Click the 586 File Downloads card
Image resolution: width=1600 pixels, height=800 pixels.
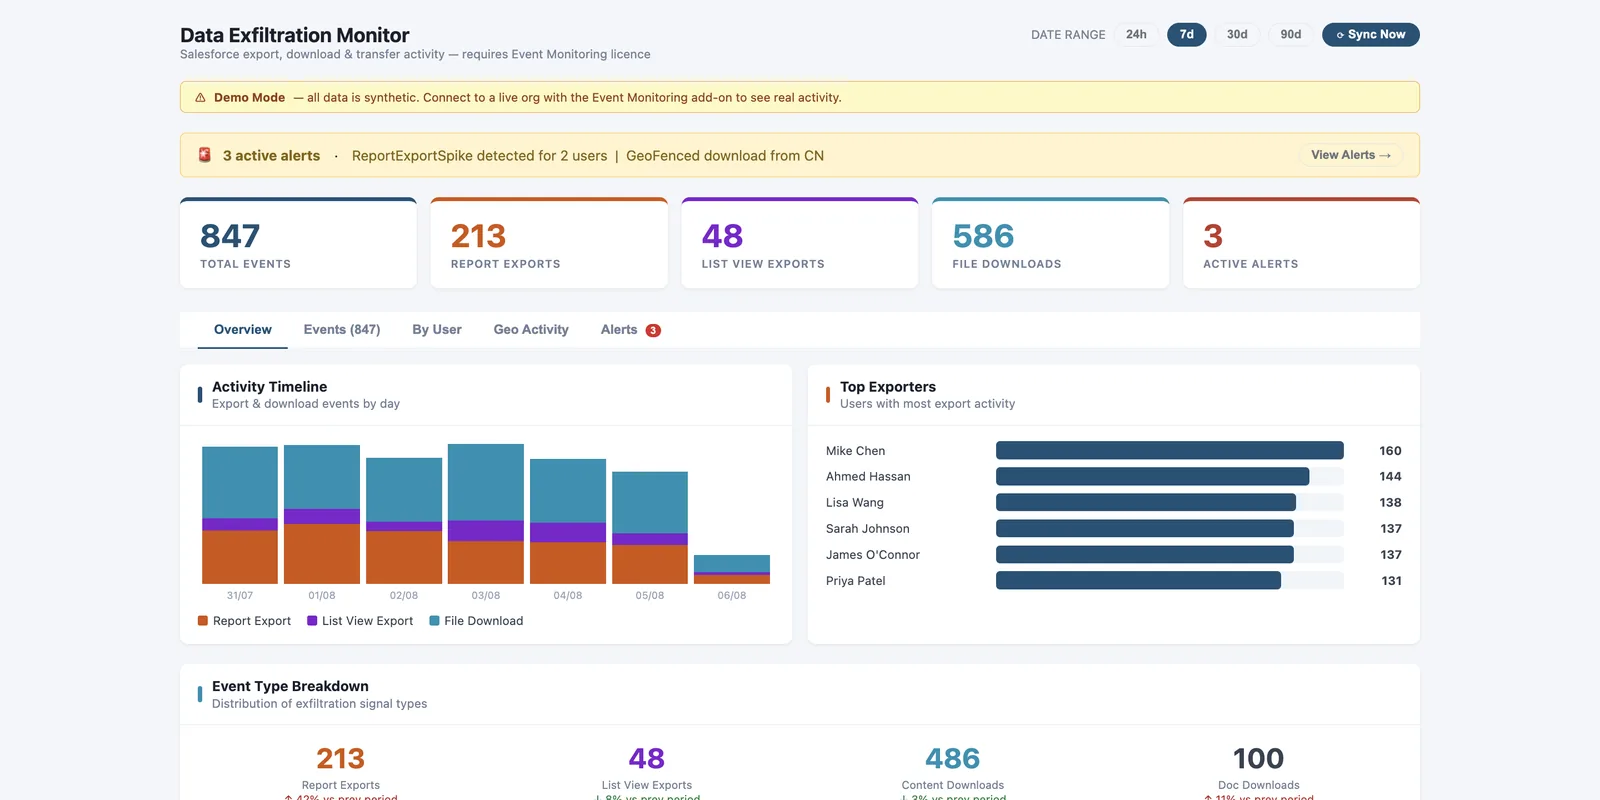click(1051, 243)
